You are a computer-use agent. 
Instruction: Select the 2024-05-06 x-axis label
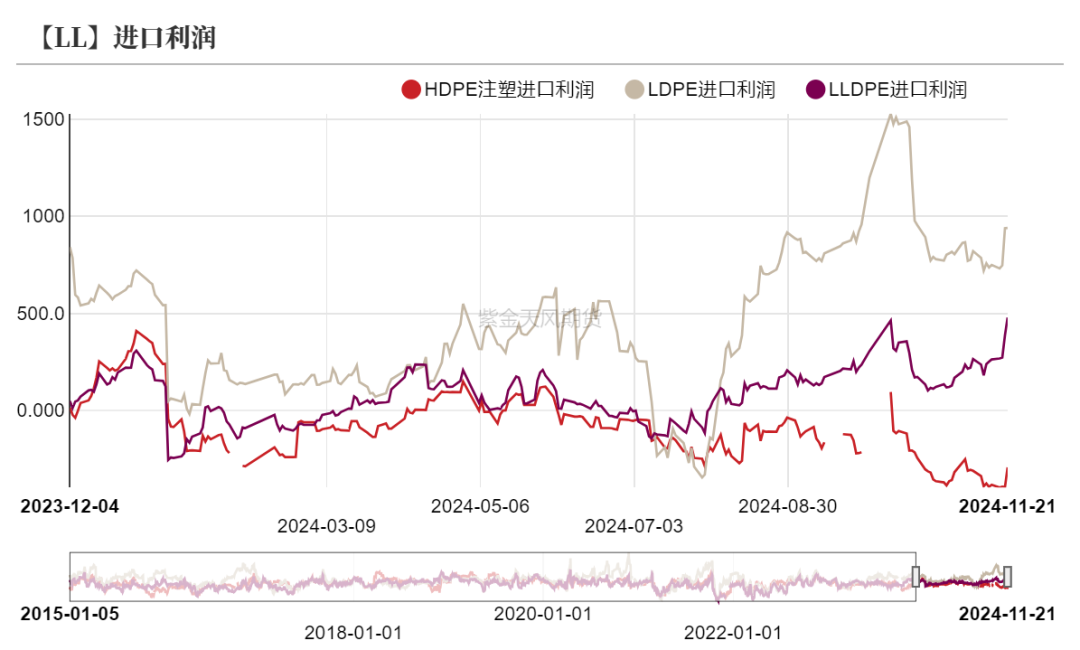tap(480, 506)
